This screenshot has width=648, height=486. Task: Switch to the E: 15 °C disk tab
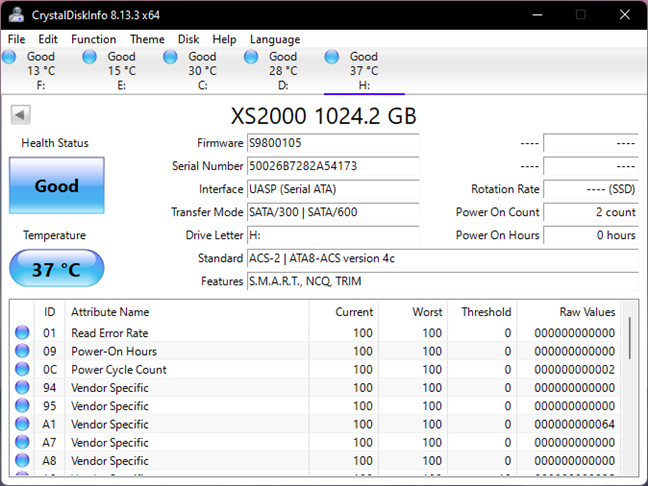coord(122,71)
